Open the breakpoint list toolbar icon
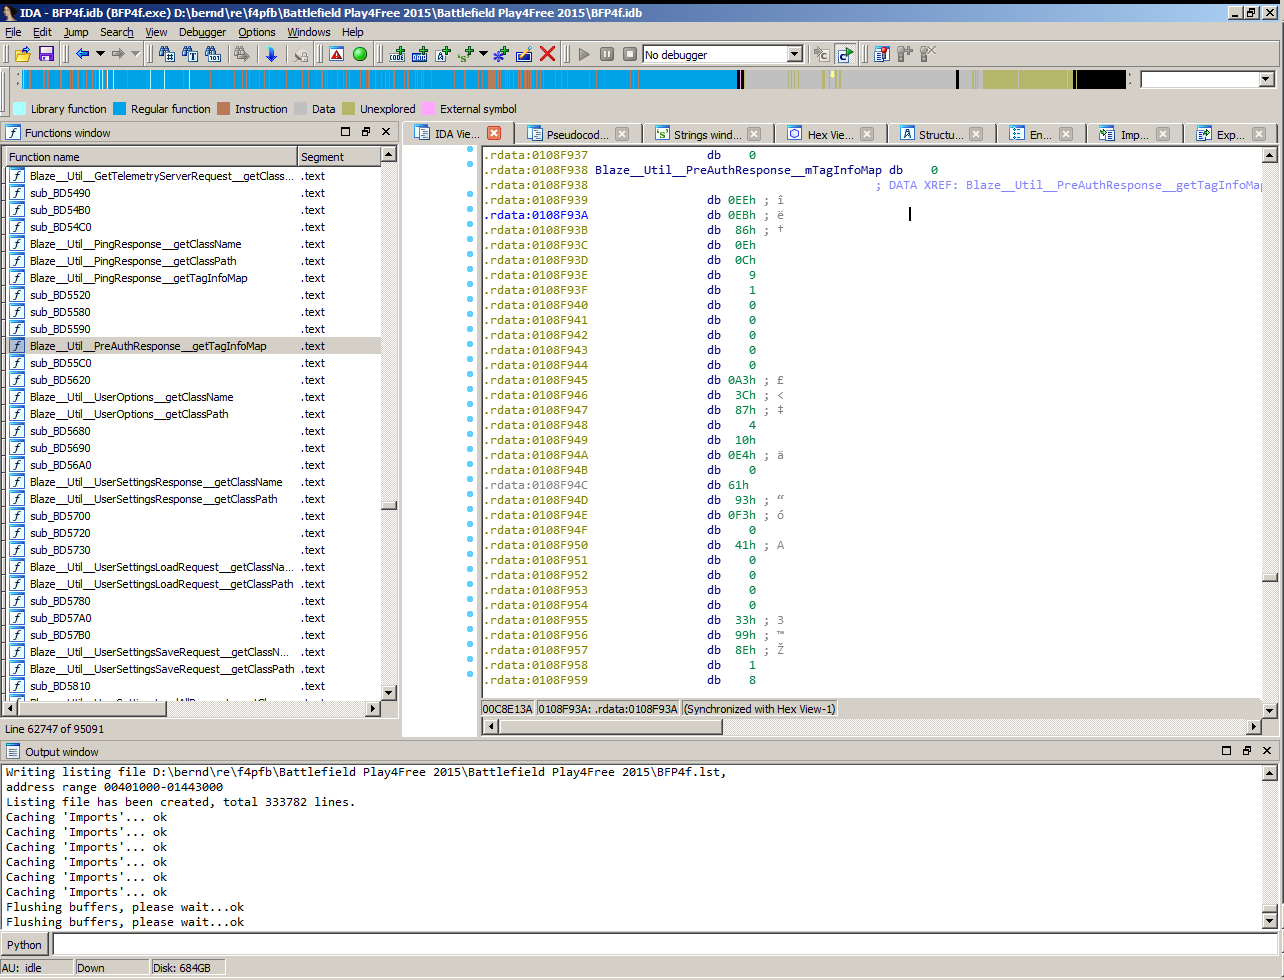1284x980 pixels. pyautogui.click(x=881, y=54)
